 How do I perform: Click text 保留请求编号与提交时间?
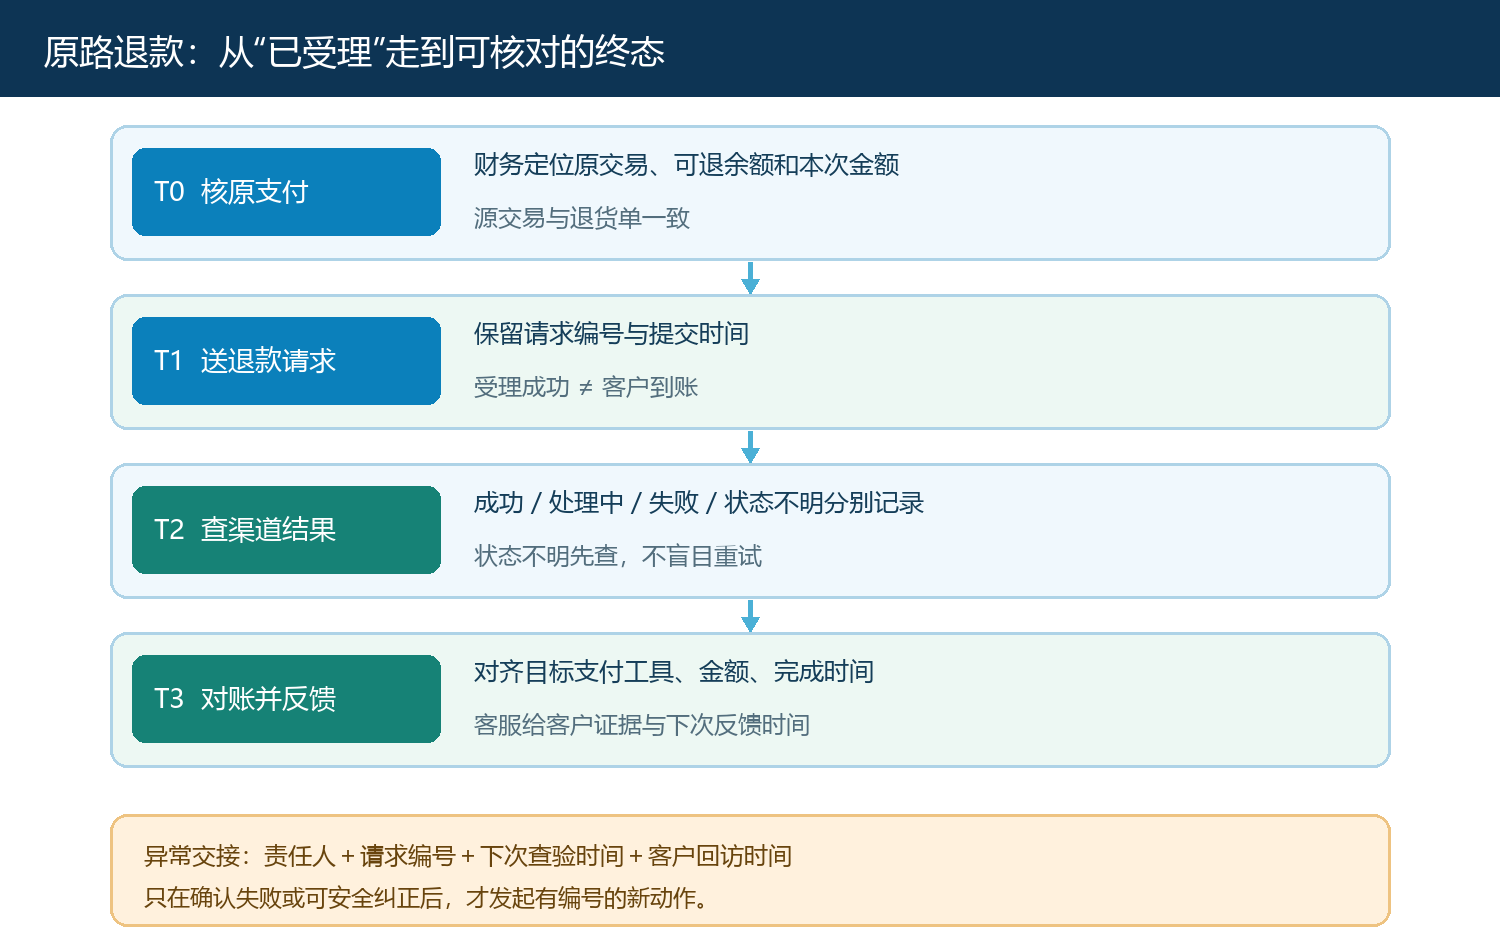[x=611, y=334]
